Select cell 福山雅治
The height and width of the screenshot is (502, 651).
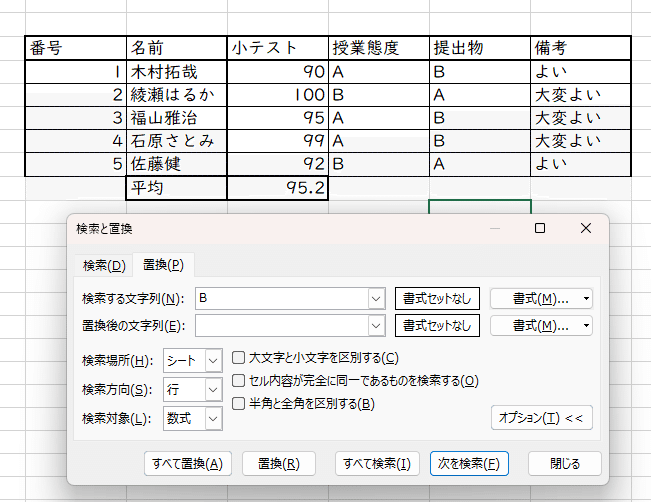tap(177, 118)
